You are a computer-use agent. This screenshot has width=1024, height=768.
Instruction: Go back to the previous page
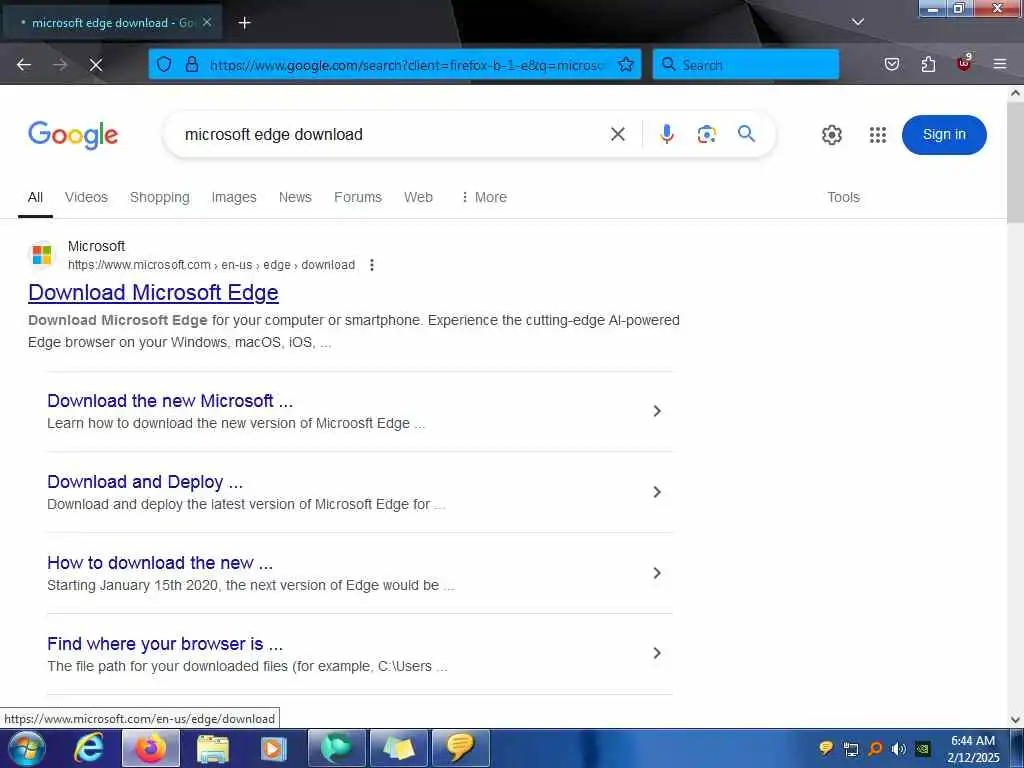click(x=24, y=65)
